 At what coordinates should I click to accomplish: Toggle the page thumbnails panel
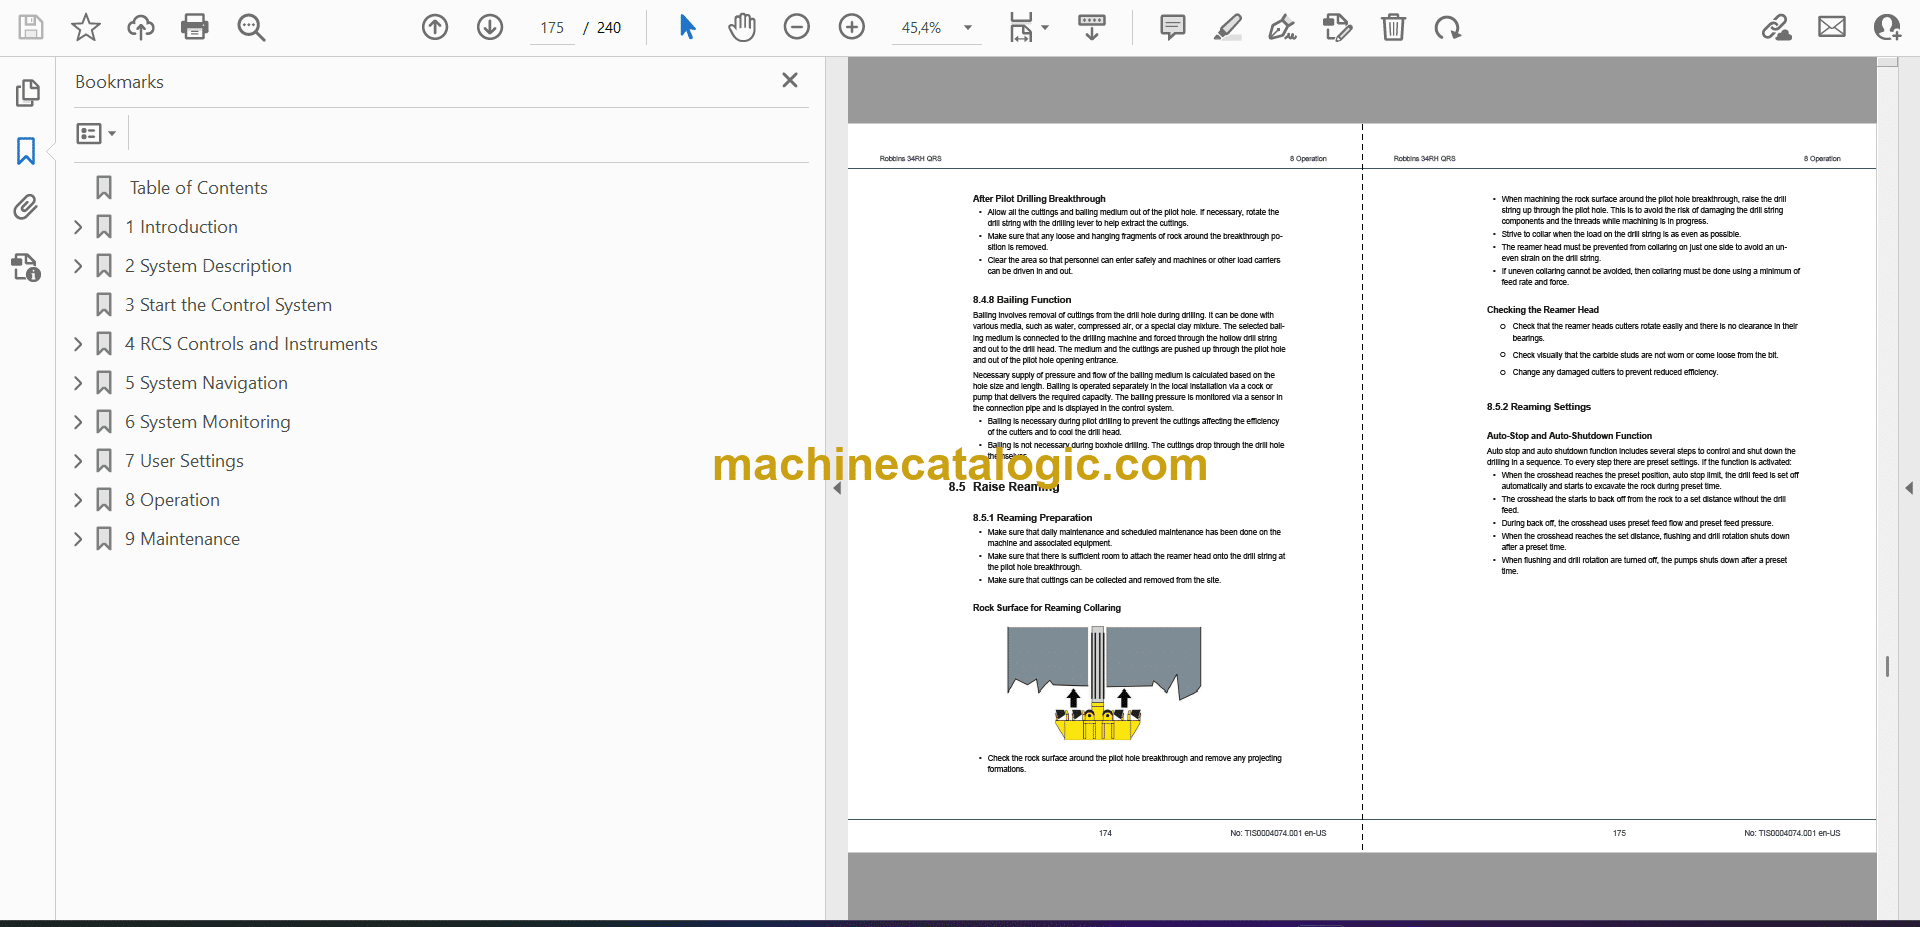pos(26,93)
